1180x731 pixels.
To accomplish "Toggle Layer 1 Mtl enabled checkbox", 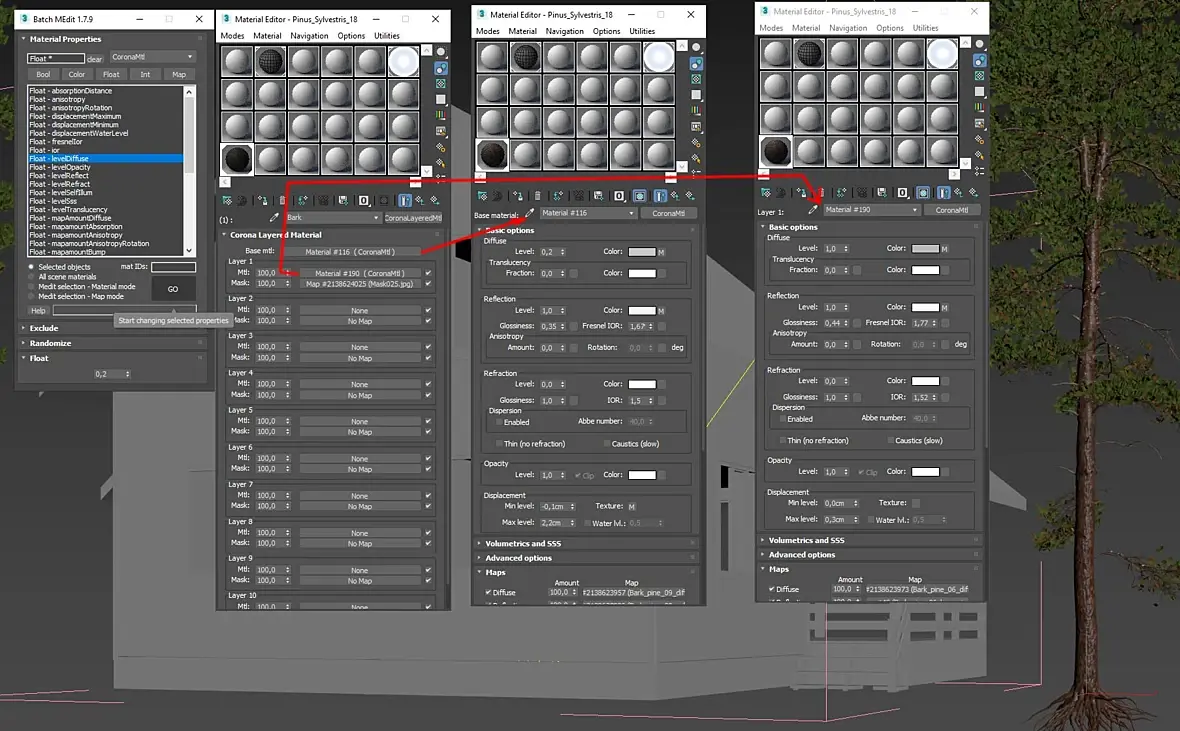I will point(428,273).
